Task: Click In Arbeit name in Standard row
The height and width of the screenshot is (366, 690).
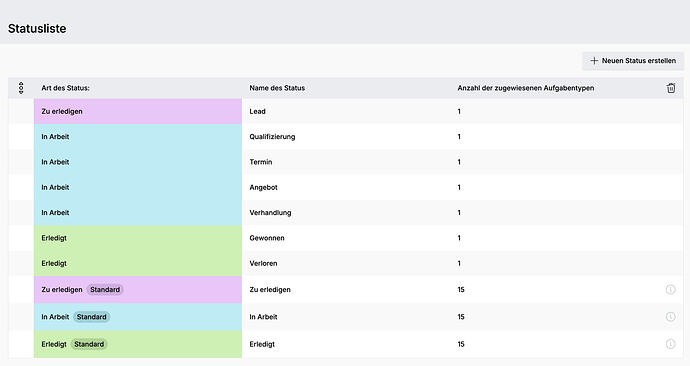Action: (x=263, y=317)
